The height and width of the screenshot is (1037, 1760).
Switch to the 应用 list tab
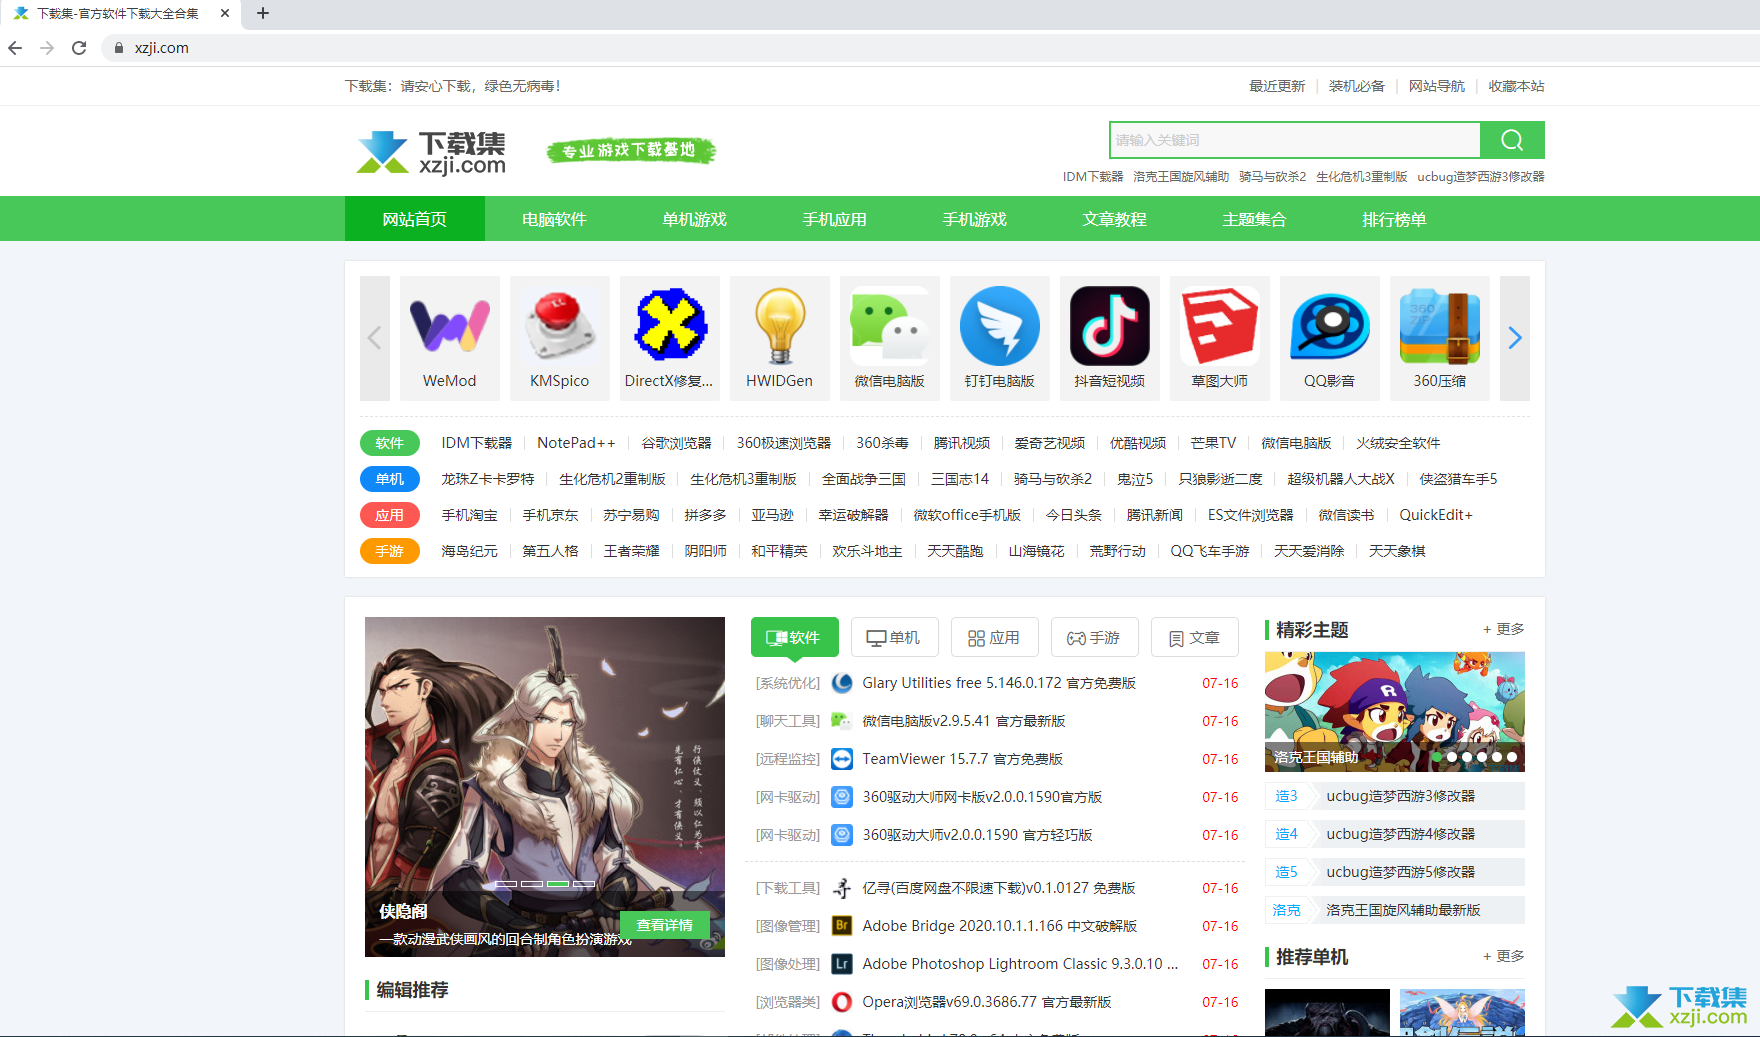coord(995,637)
